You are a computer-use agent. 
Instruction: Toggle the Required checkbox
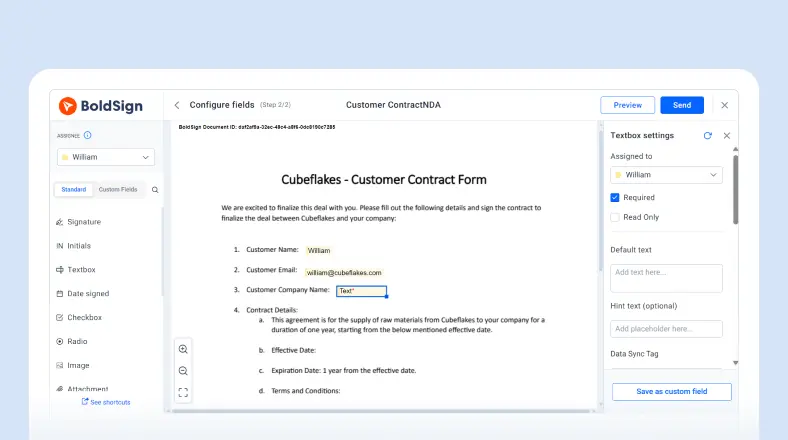pos(615,197)
